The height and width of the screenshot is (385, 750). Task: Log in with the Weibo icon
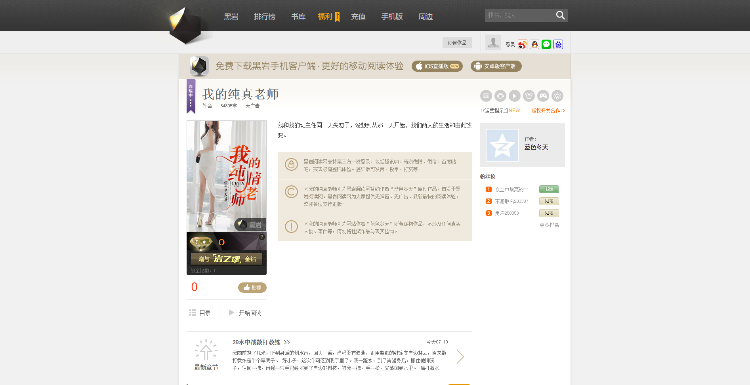point(522,44)
